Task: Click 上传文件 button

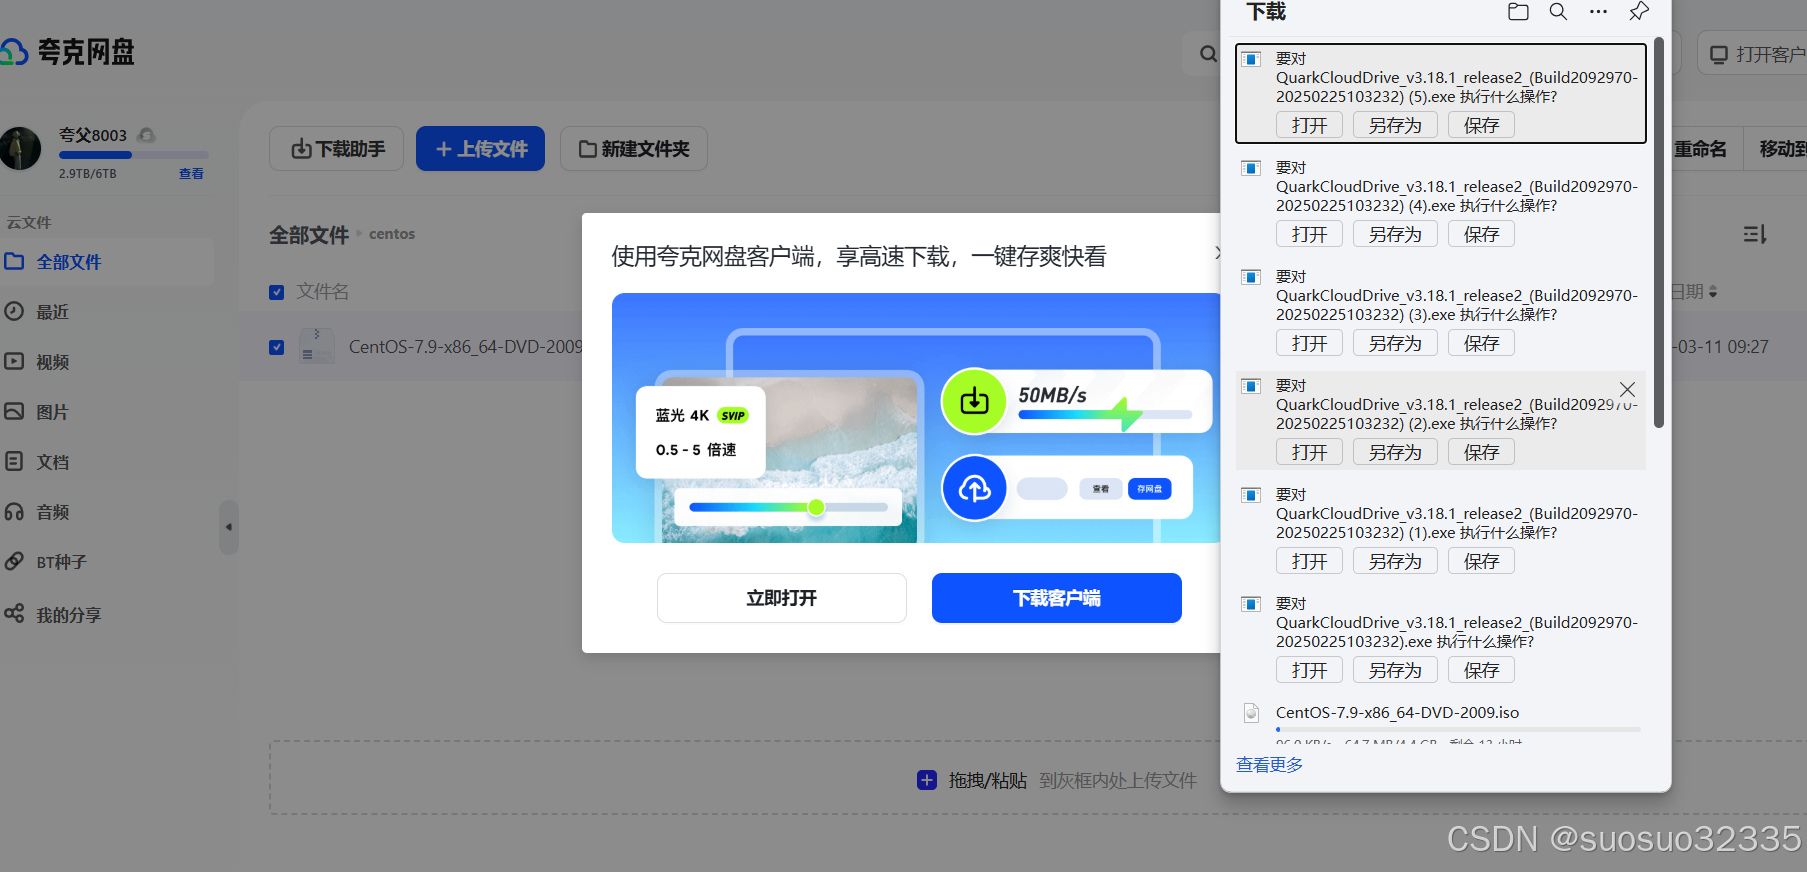Action: coord(480,149)
